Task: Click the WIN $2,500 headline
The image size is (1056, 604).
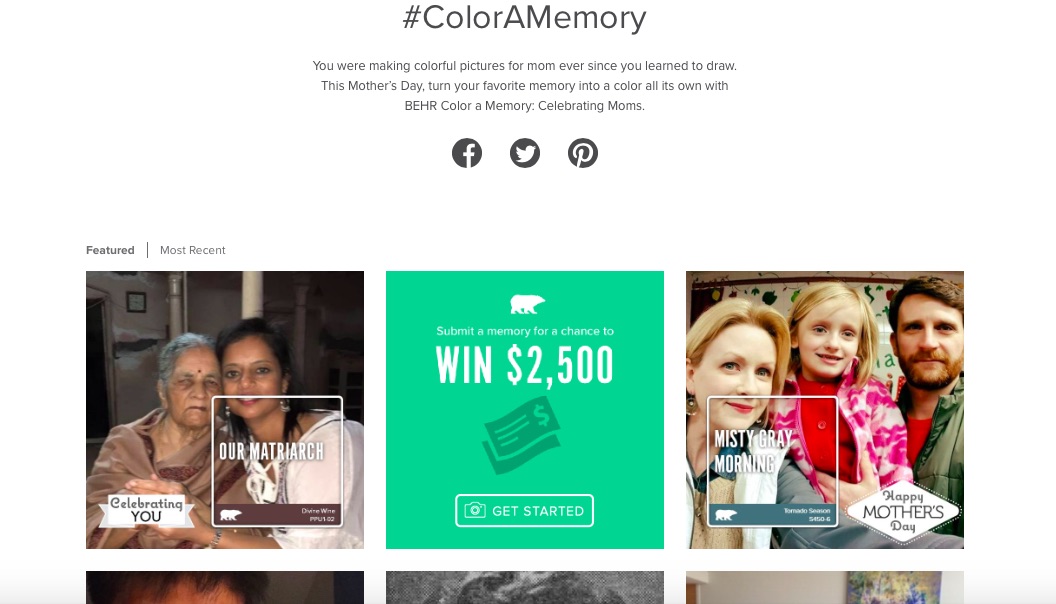Action: [525, 366]
